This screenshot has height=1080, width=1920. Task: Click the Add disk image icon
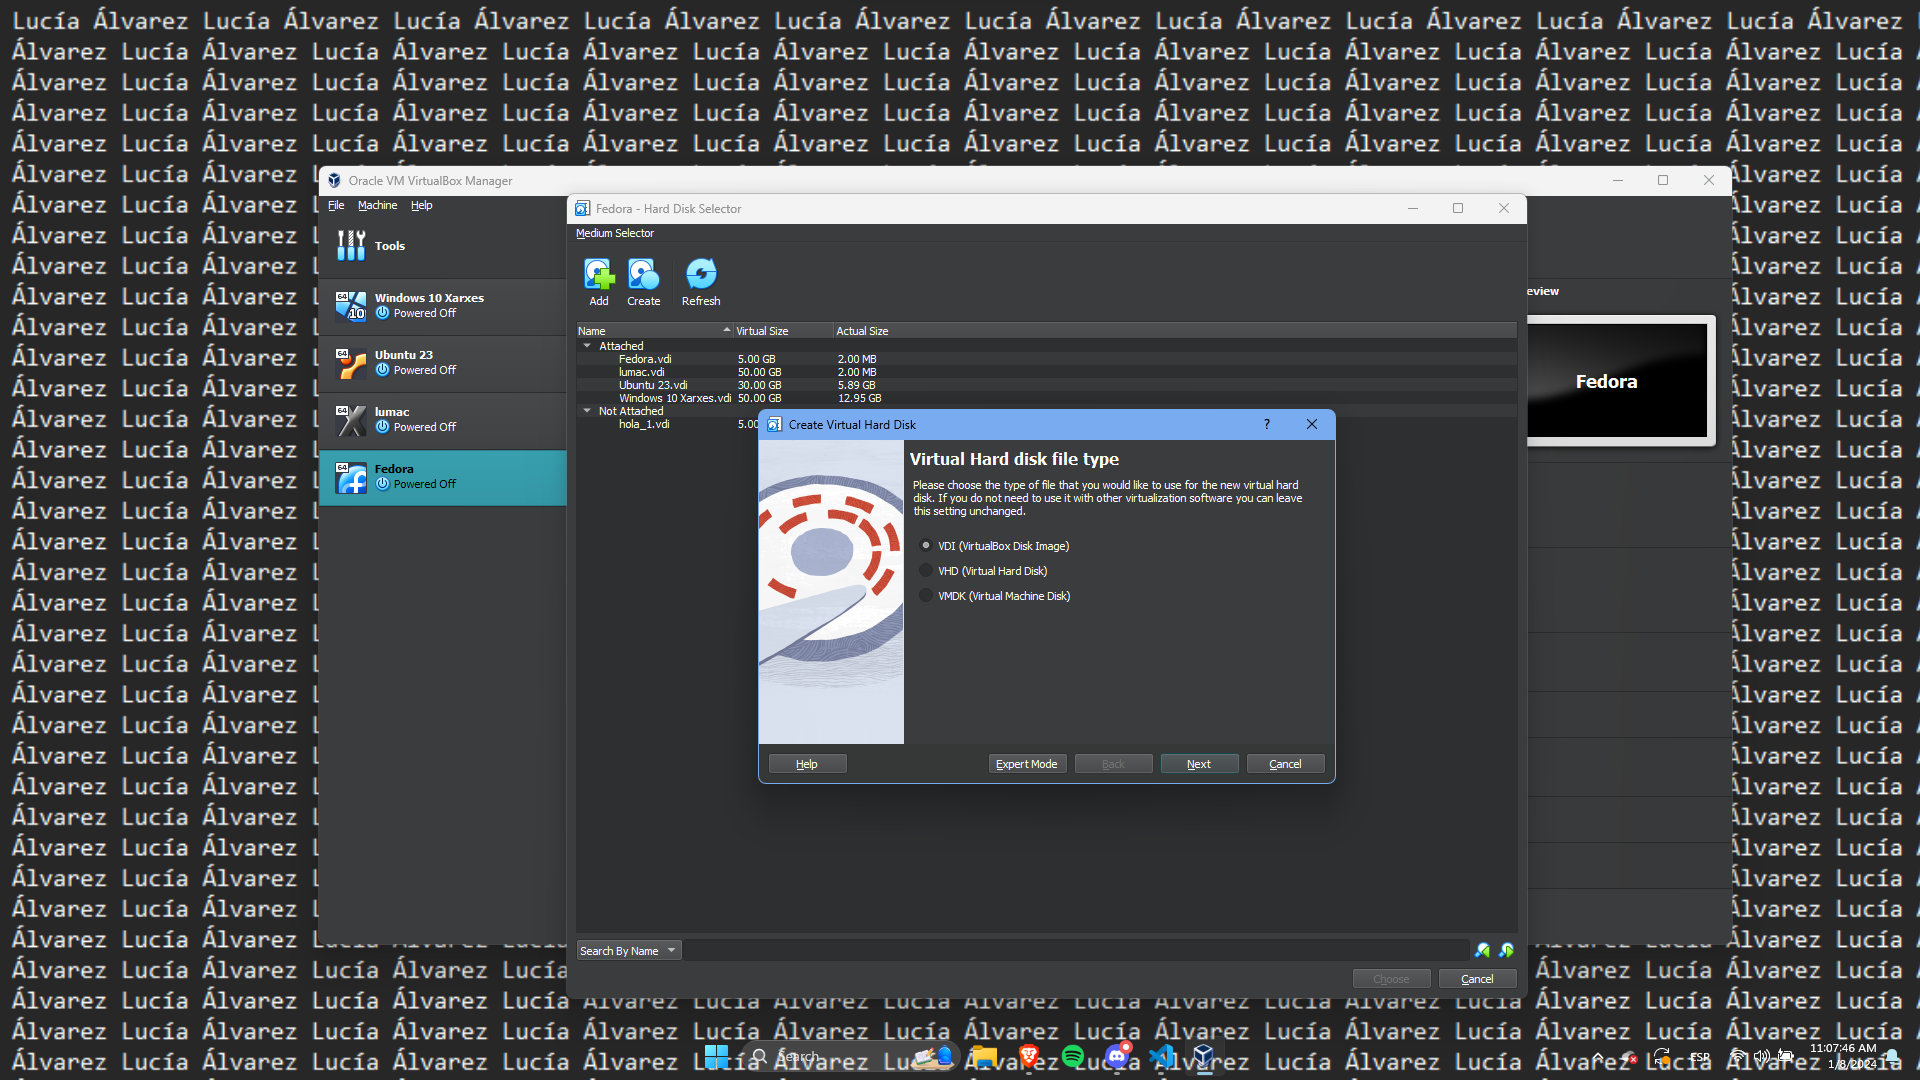(x=599, y=274)
